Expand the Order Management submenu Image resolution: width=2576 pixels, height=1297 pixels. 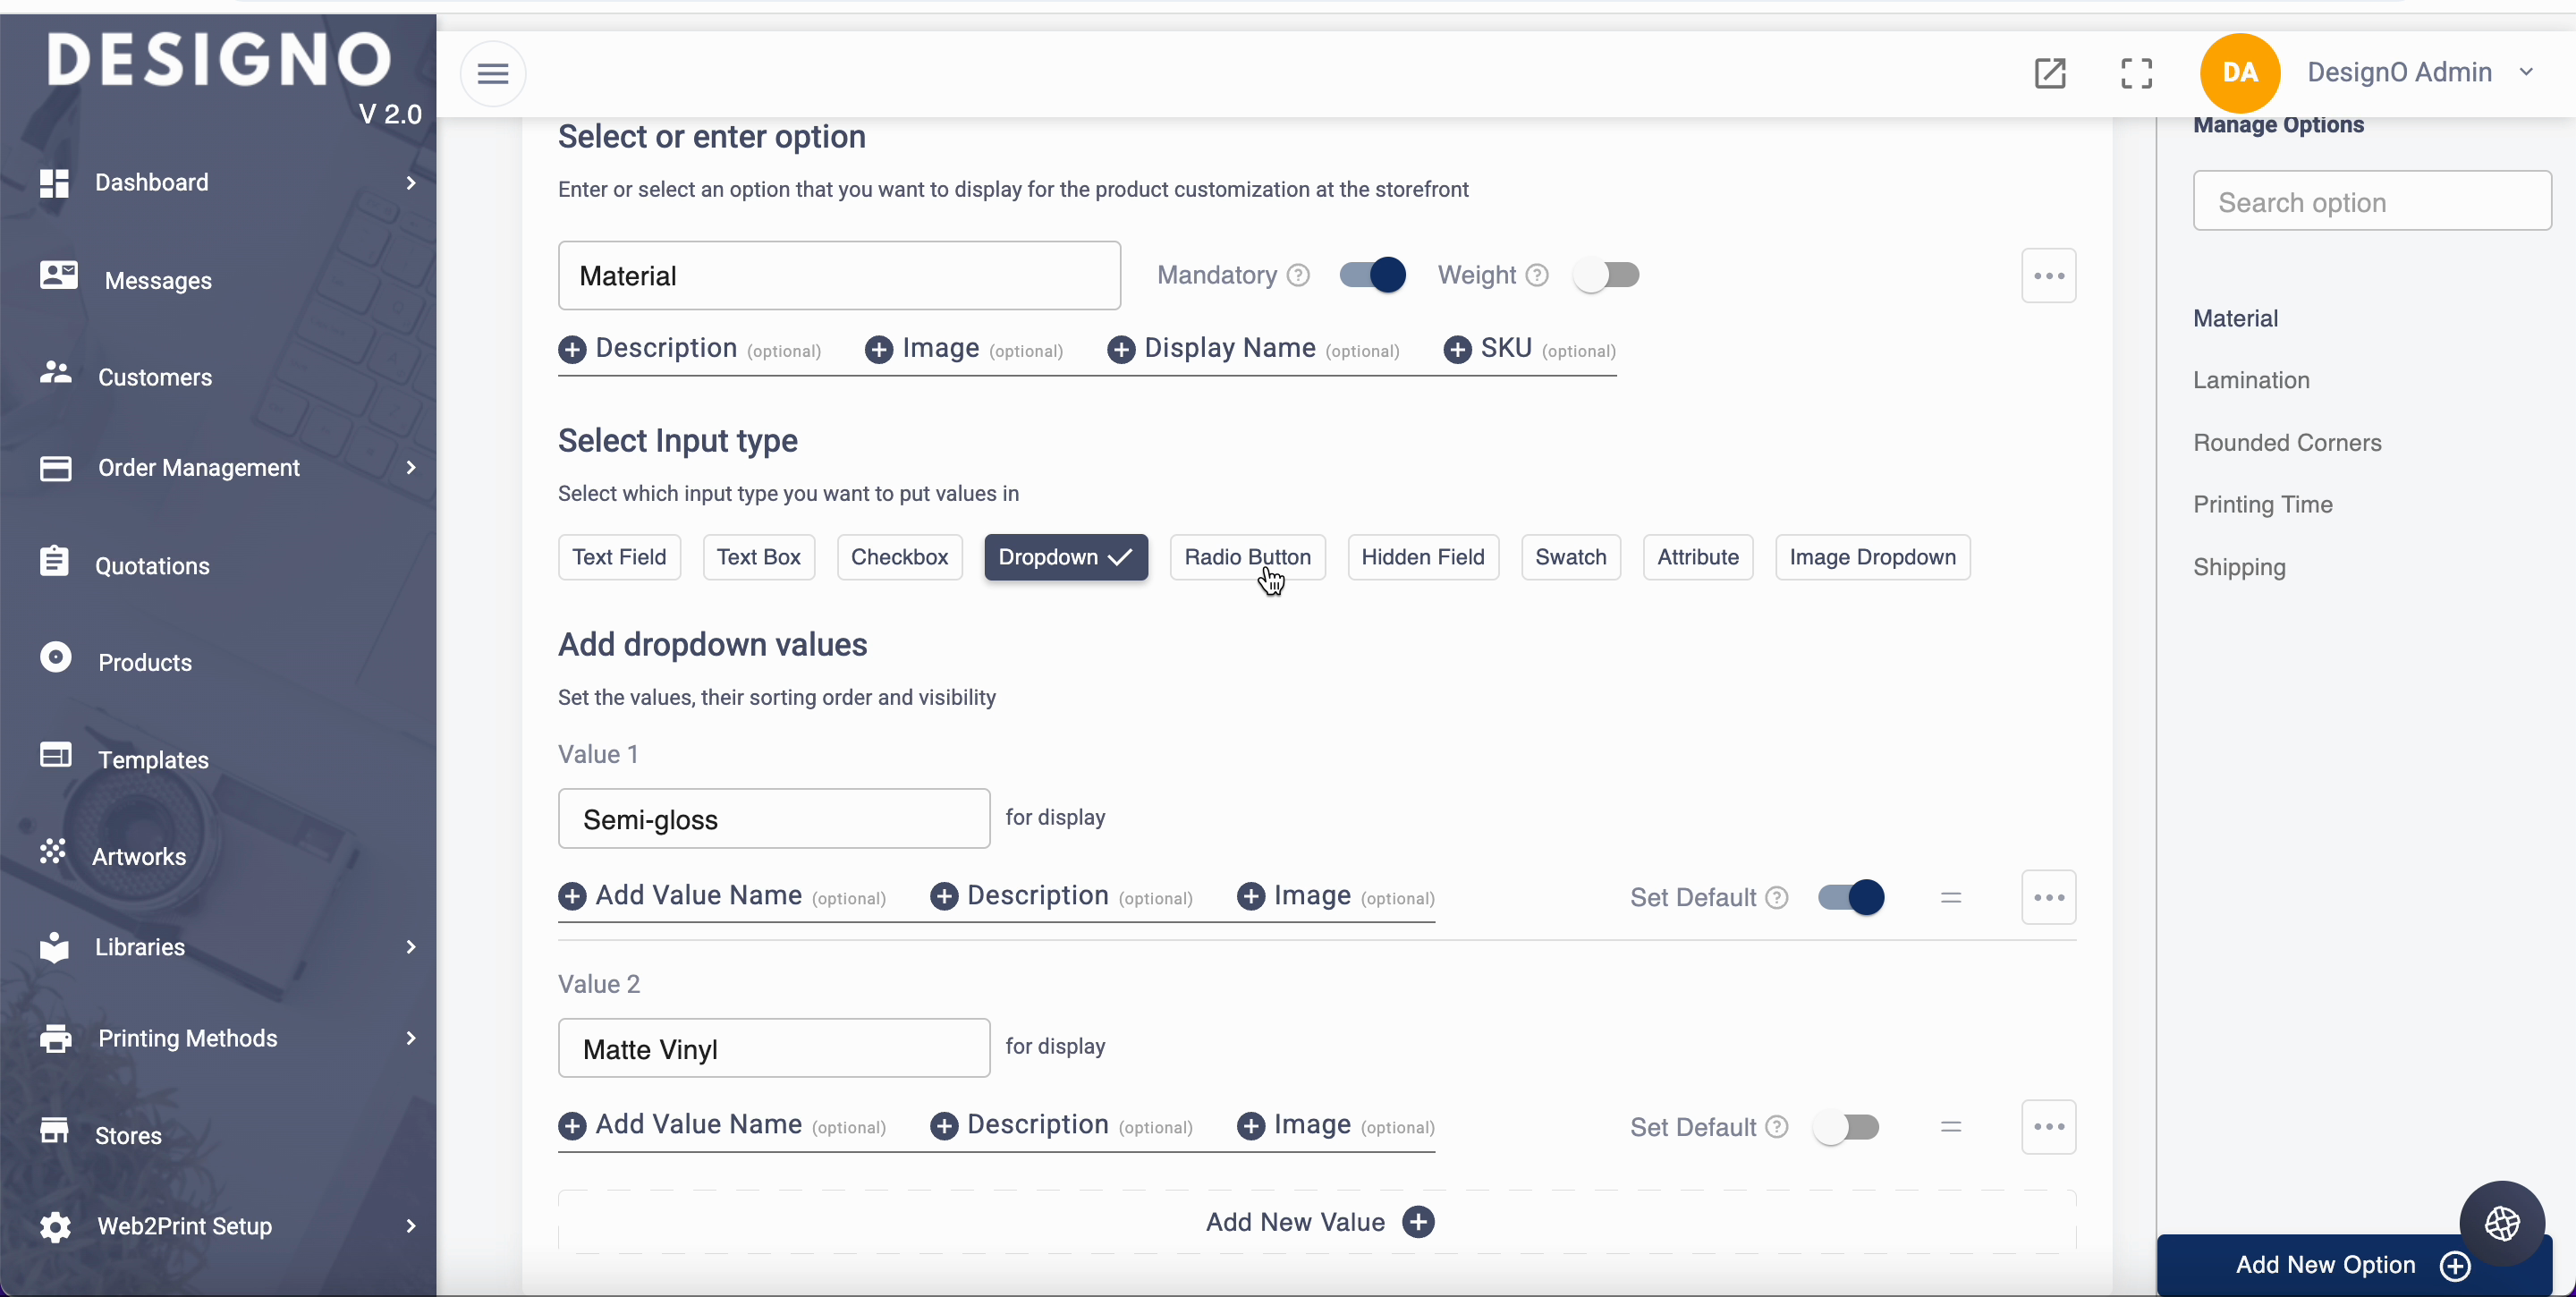pos(410,467)
